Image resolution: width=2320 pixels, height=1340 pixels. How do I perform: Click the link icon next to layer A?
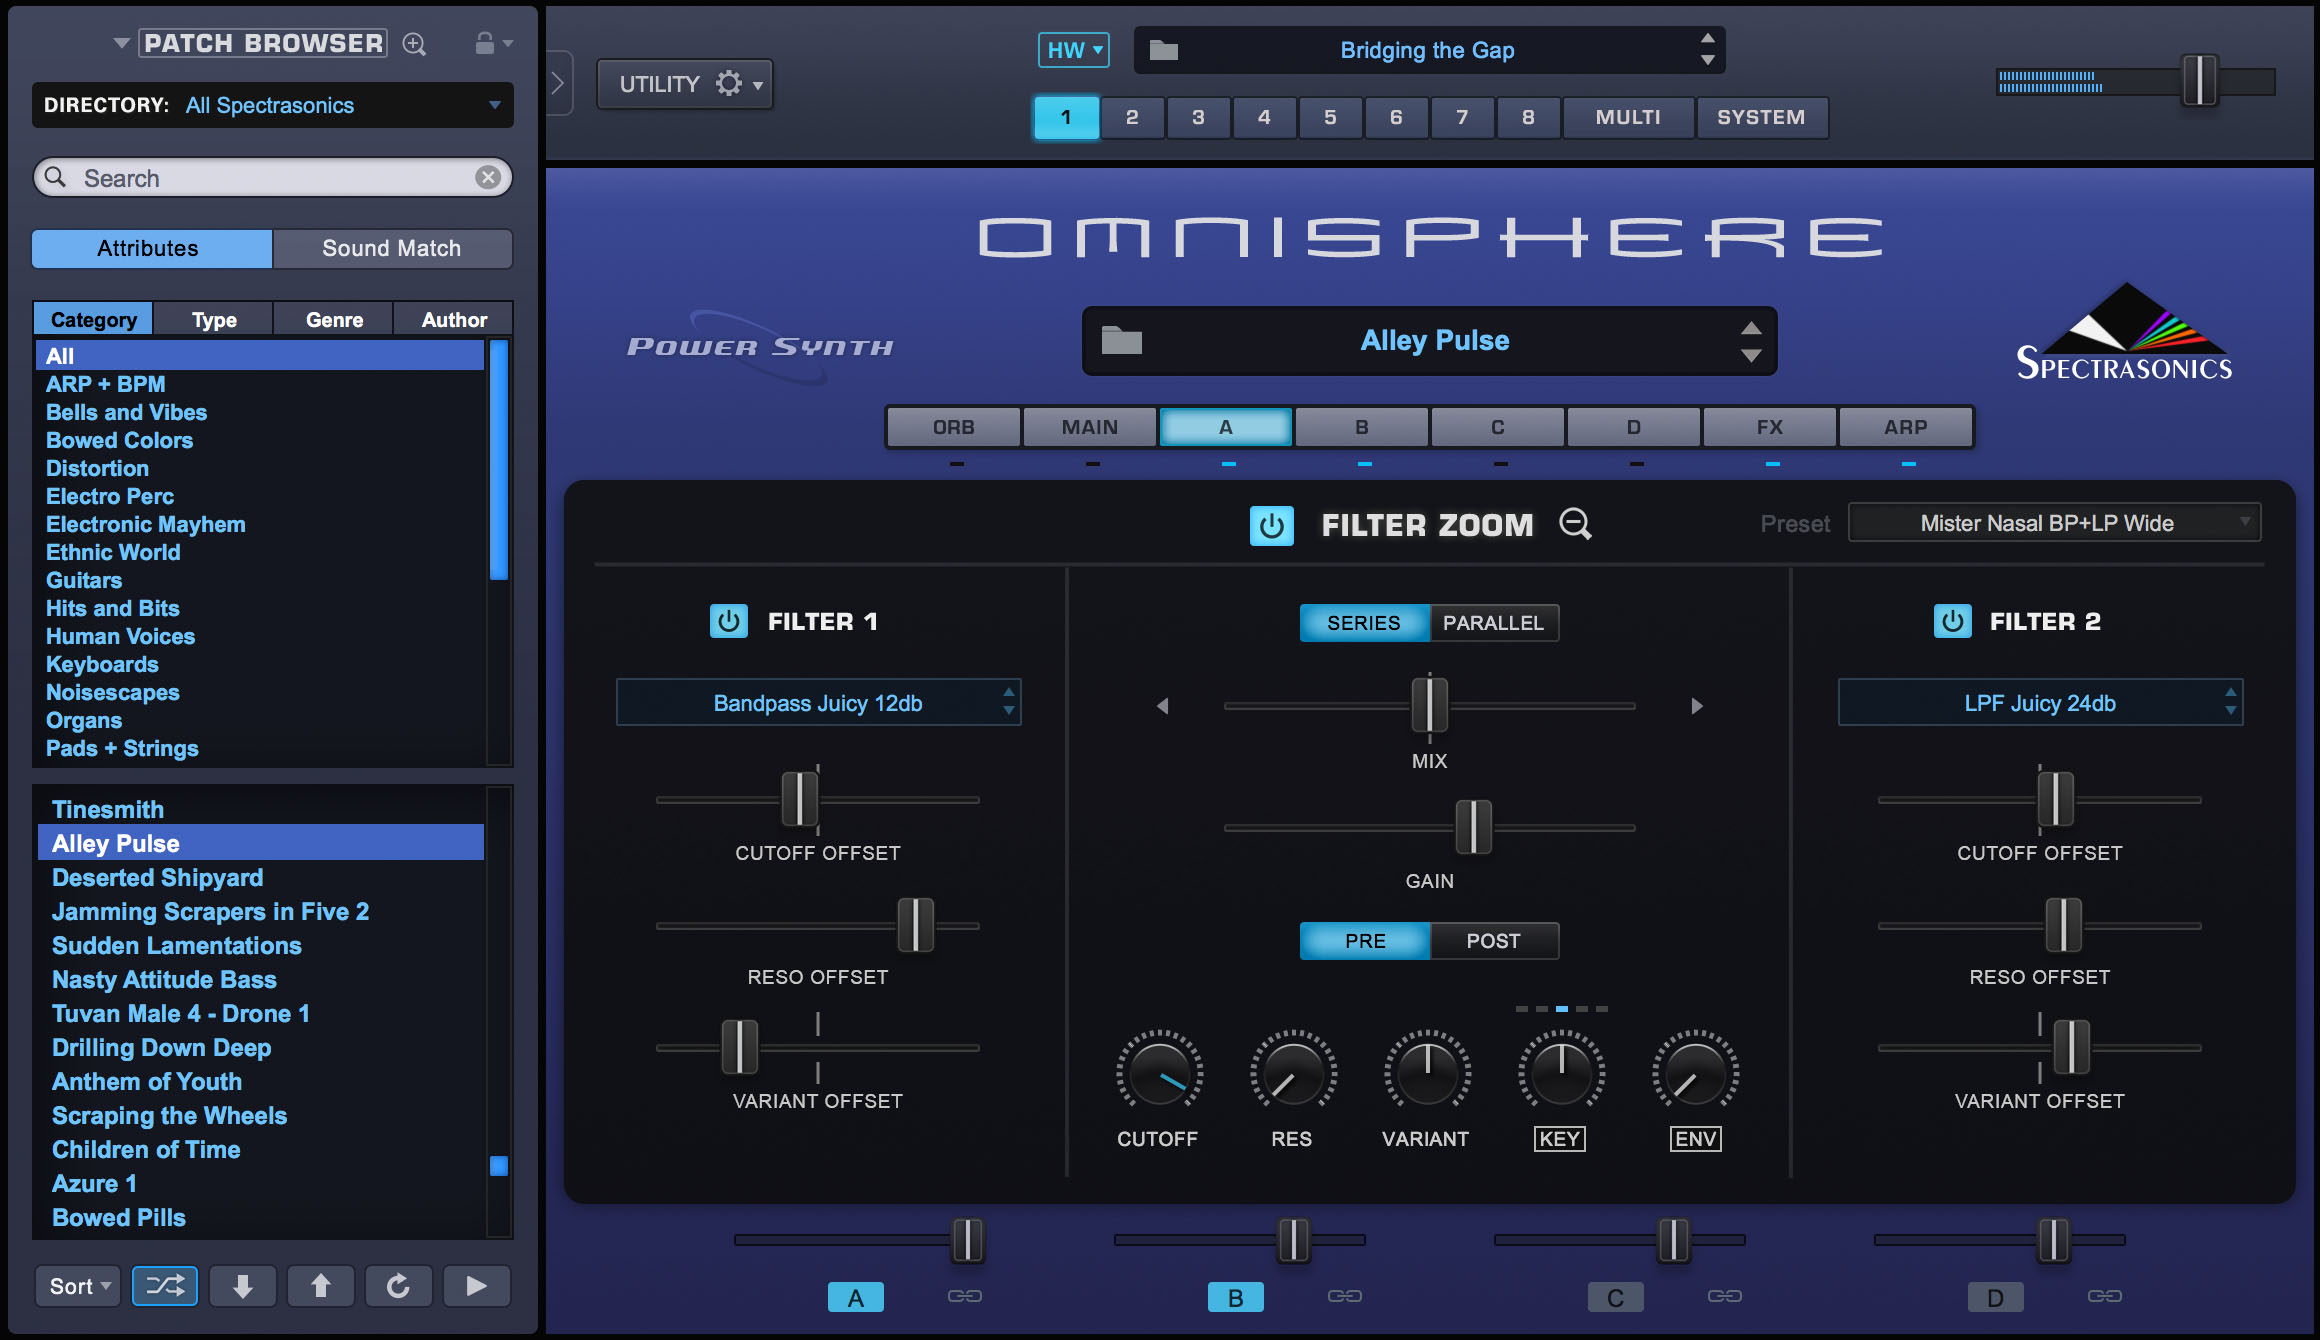pyautogui.click(x=965, y=1296)
